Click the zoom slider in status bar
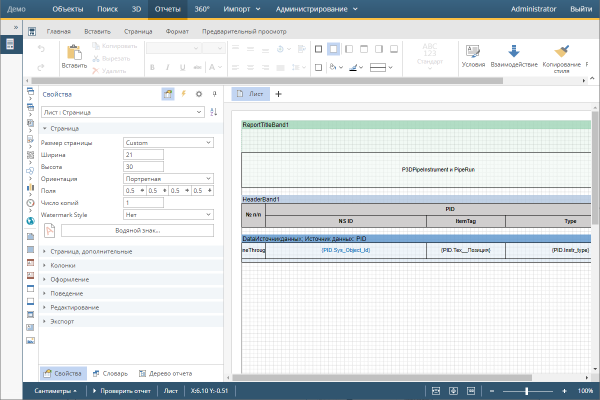This screenshot has height=400, width=600. (x=526, y=390)
